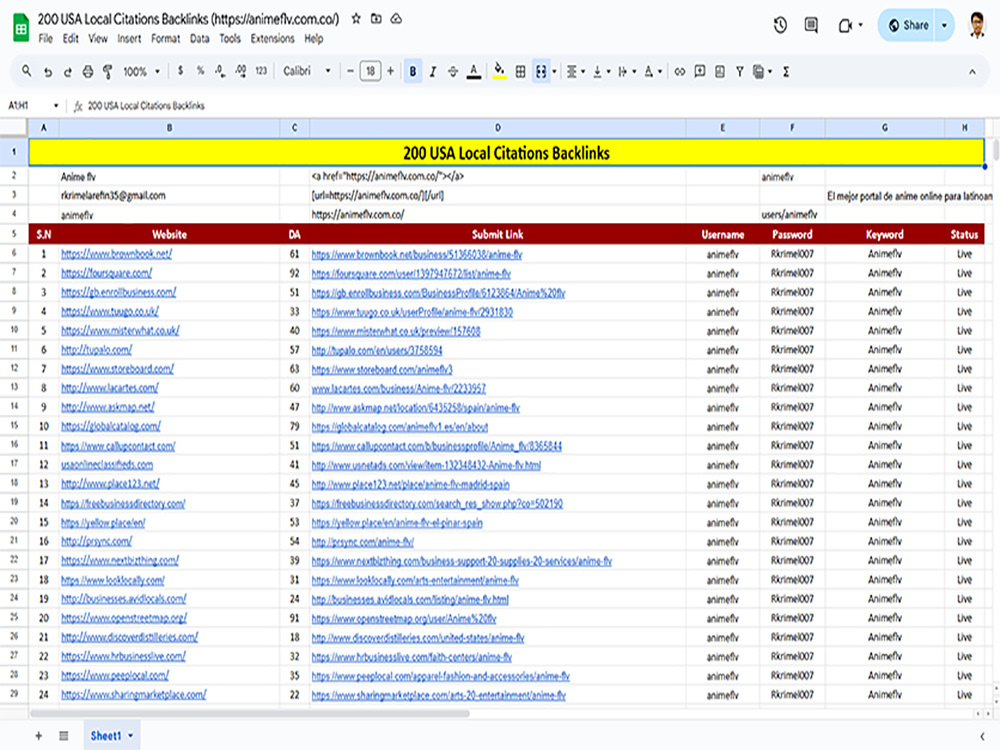
Task: Select the Sheet1 tab
Action: pos(112,735)
